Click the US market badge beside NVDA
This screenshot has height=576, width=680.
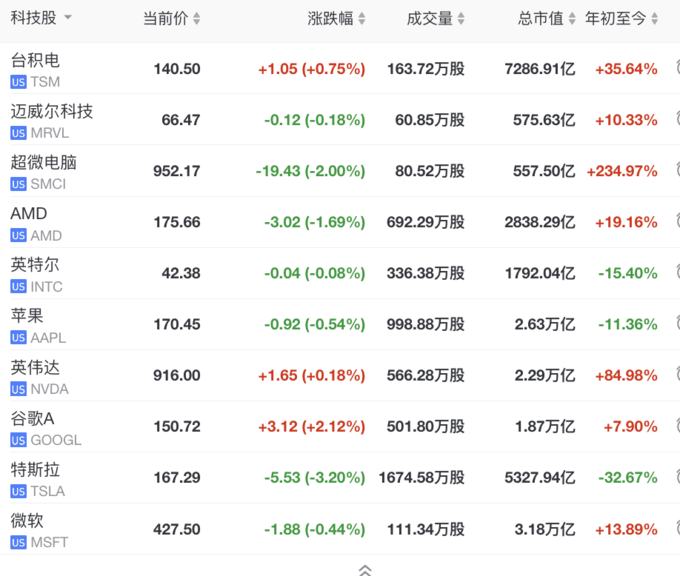tap(18, 389)
